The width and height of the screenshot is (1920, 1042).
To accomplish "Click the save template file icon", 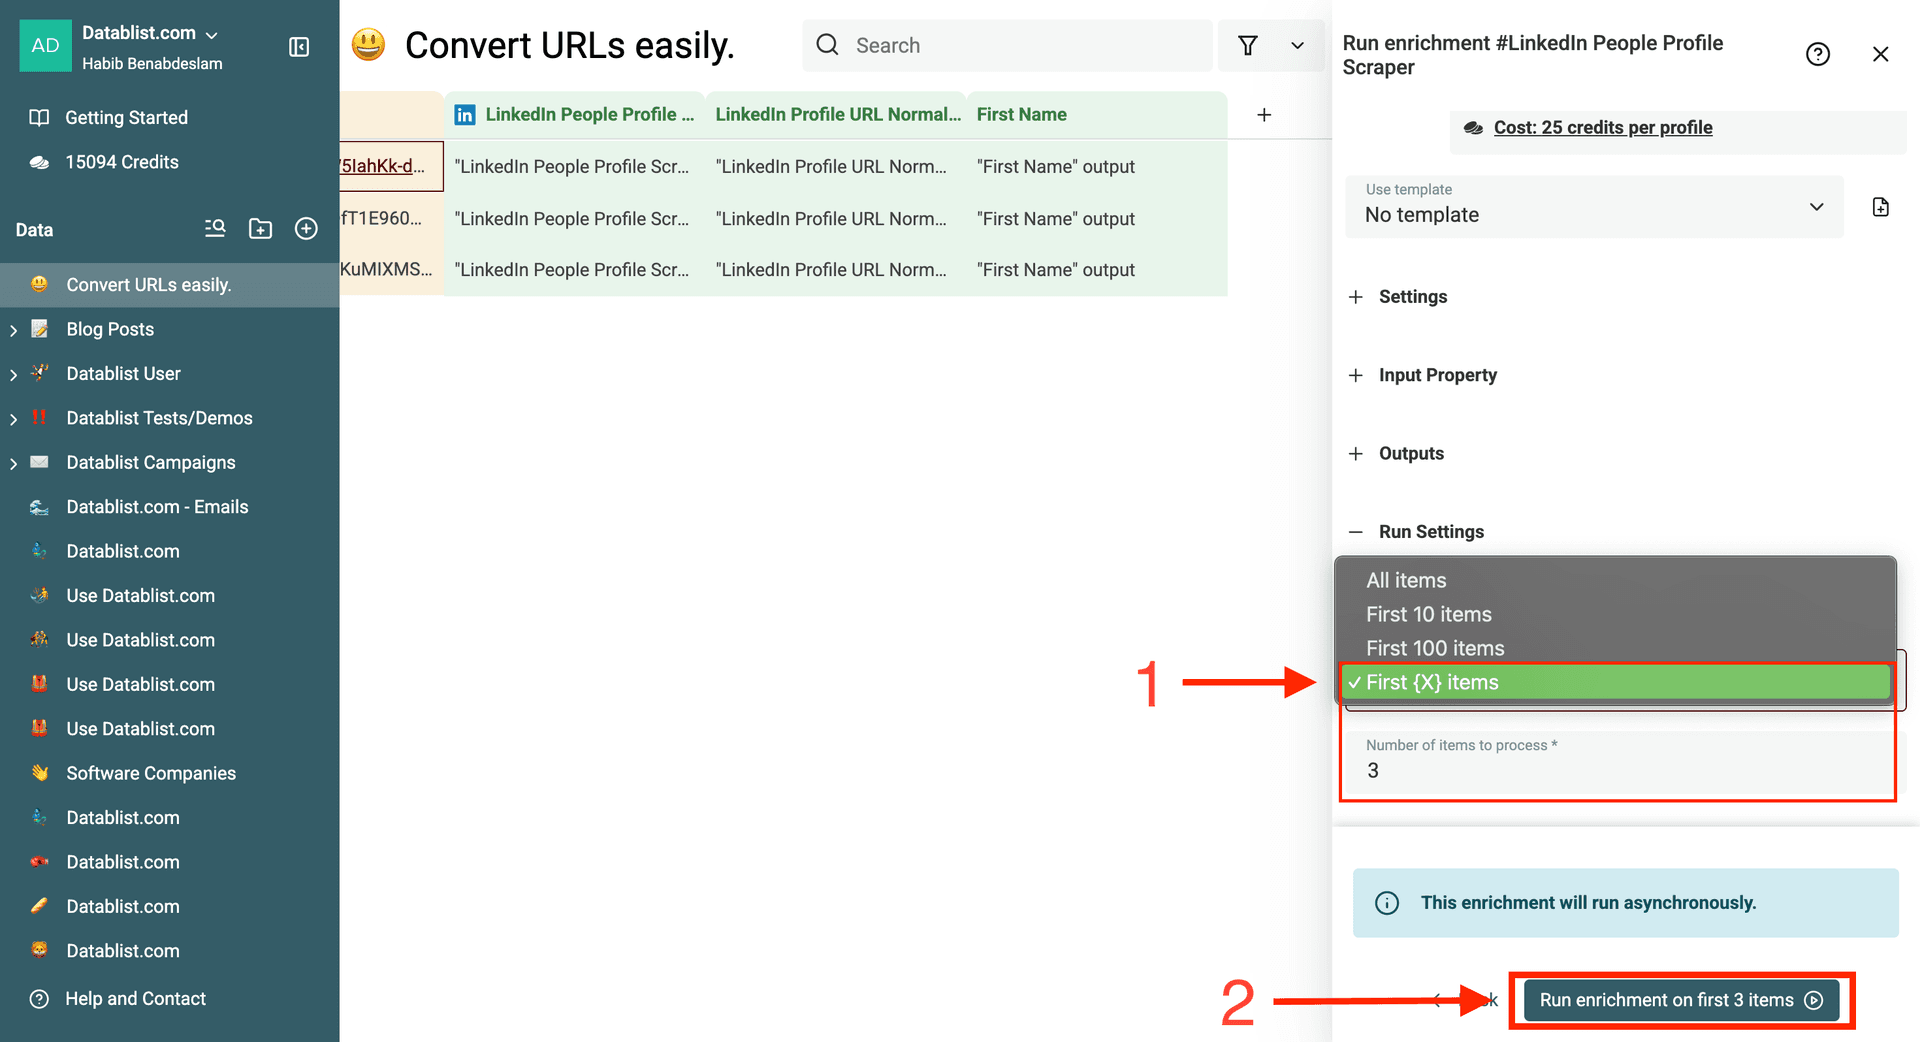I will tap(1880, 207).
